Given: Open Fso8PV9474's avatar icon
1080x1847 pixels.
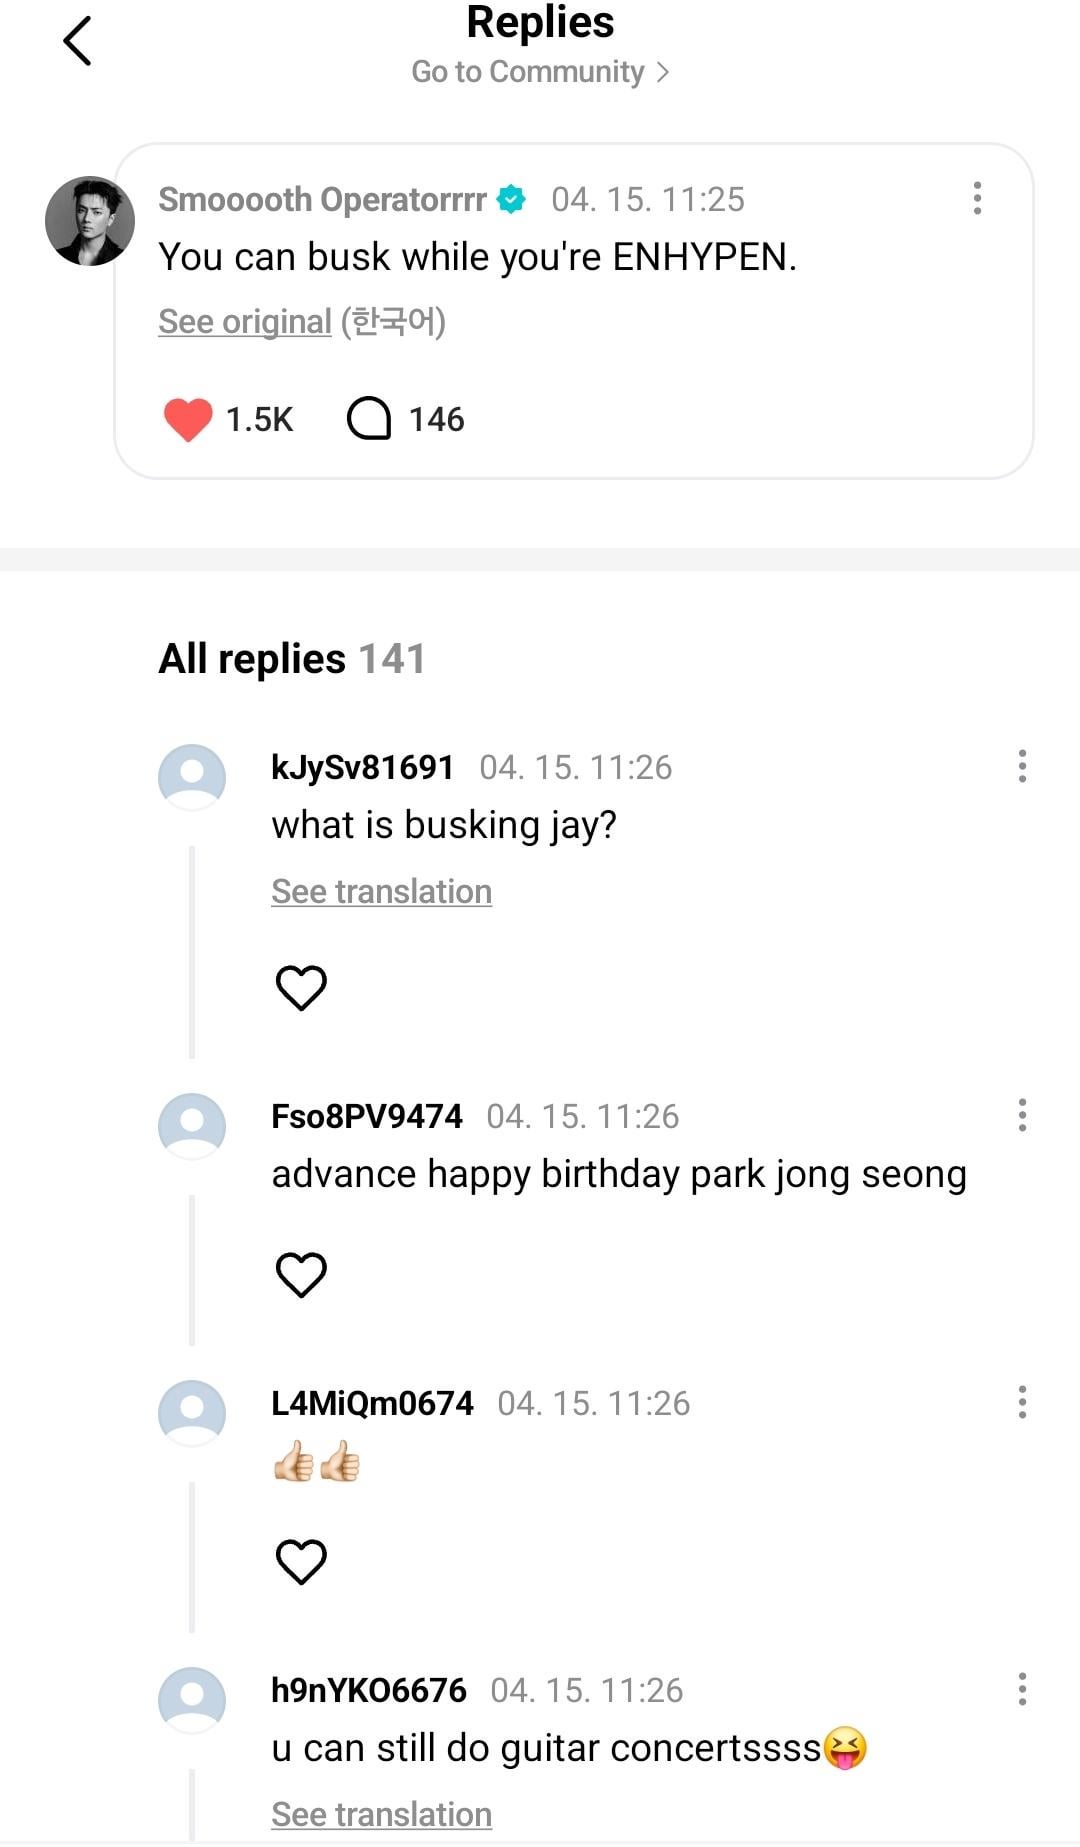Looking at the screenshot, I should pos(192,1126).
